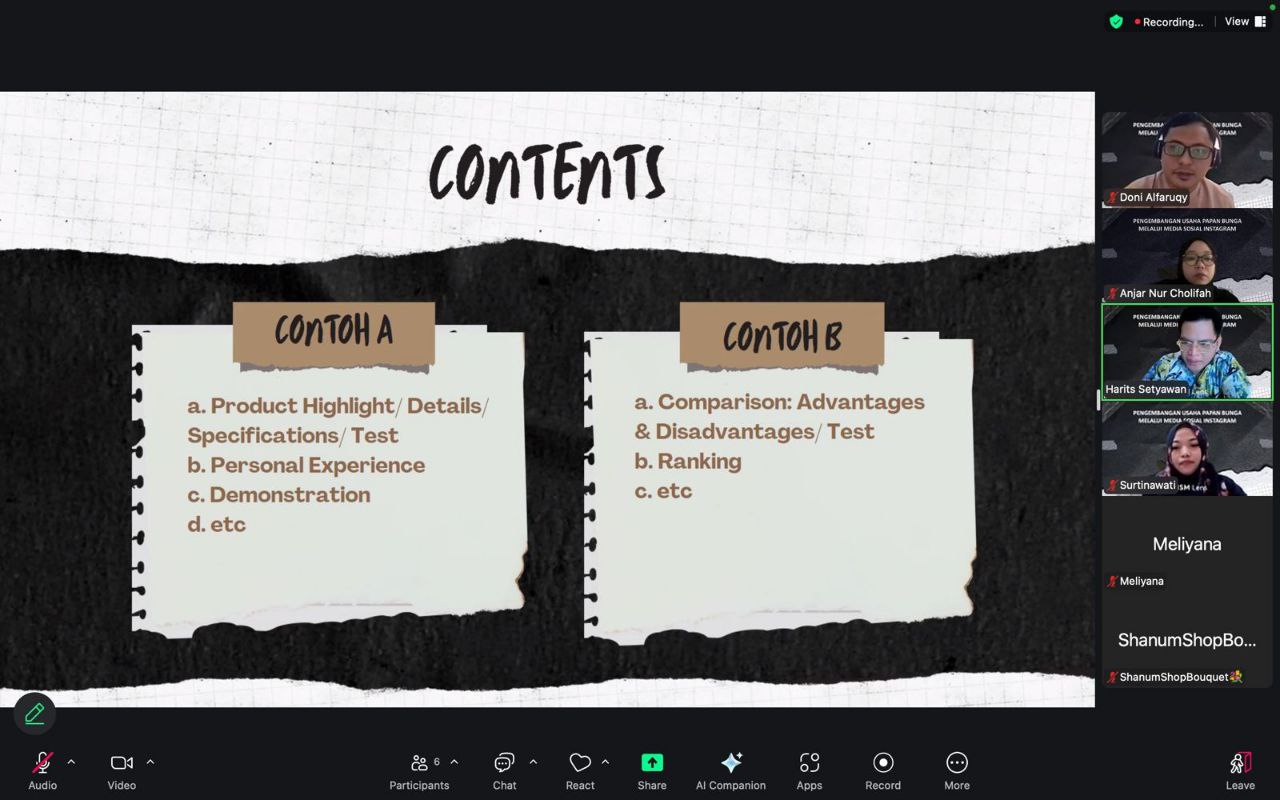Viewport: 1280px width, 800px height.
Task: Expand the Participants options arrow
Action: tap(454, 762)
